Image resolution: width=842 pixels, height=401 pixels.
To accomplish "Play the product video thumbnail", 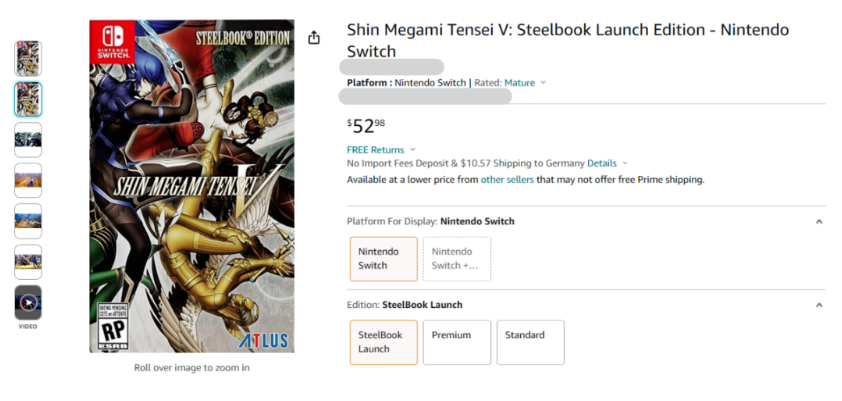I will pos(28,302).
